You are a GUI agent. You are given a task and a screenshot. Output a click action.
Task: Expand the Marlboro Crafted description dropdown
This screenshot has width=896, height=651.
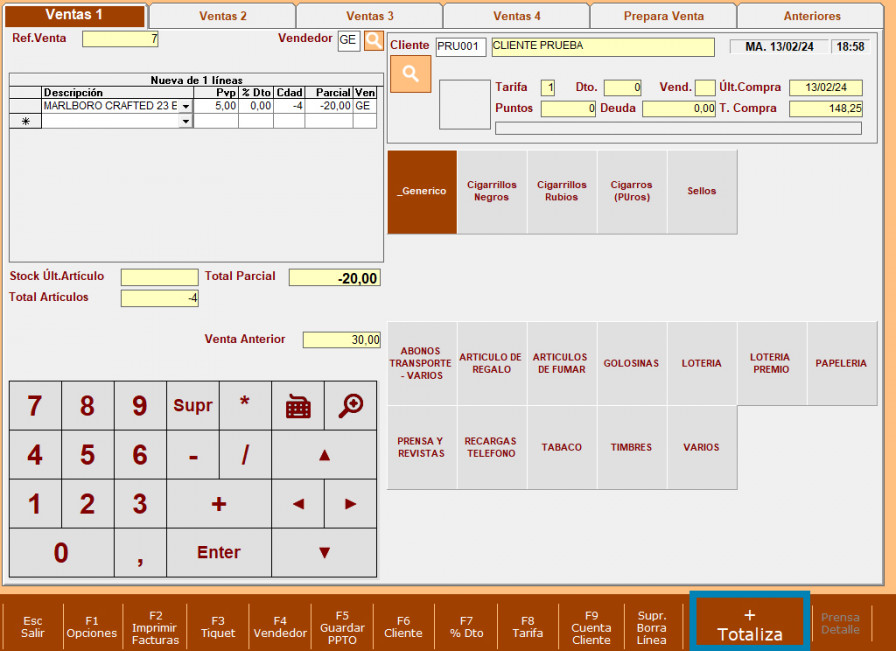click(x=185, y=106)
